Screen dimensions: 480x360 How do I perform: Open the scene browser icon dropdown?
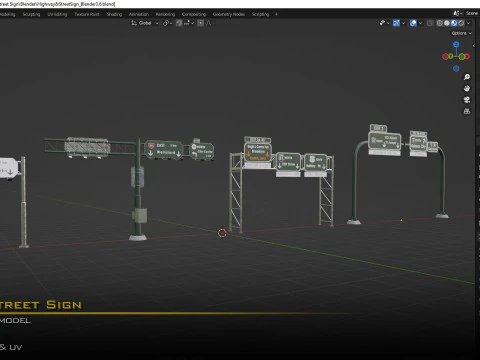click(458, 13)
